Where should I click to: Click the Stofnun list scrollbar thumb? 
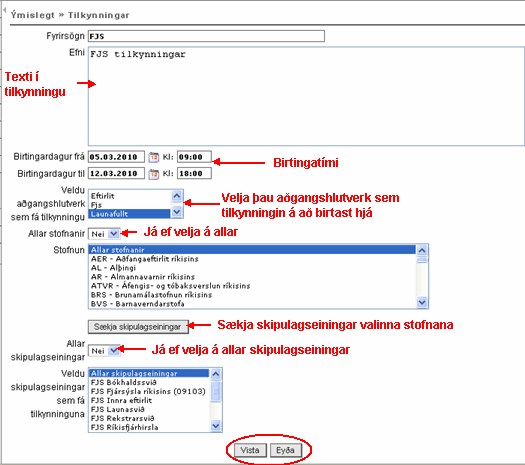(422, 260)
